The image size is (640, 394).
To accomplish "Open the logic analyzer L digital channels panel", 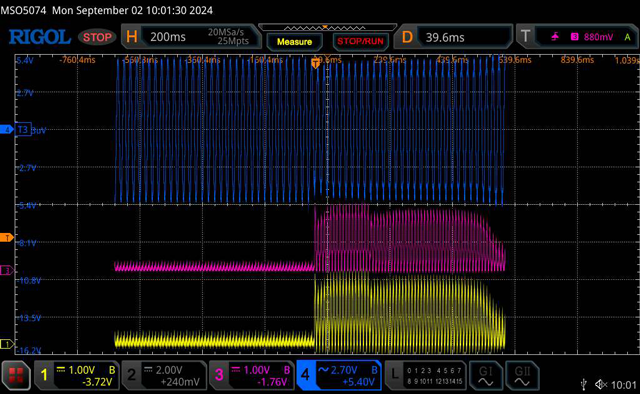I will [x=426, y=375].
